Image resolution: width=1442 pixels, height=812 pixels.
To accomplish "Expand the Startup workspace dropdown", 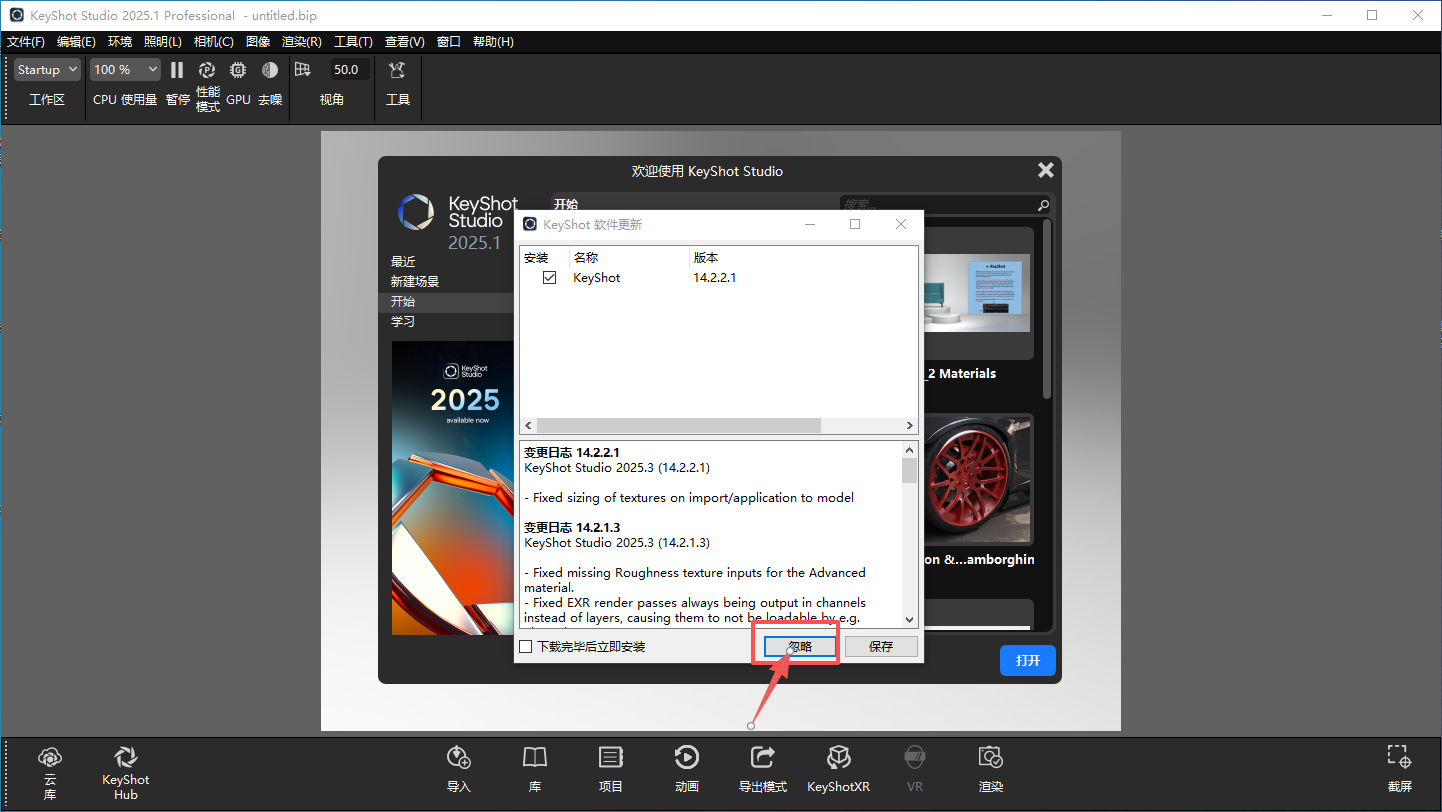I will tap(47, 70).
